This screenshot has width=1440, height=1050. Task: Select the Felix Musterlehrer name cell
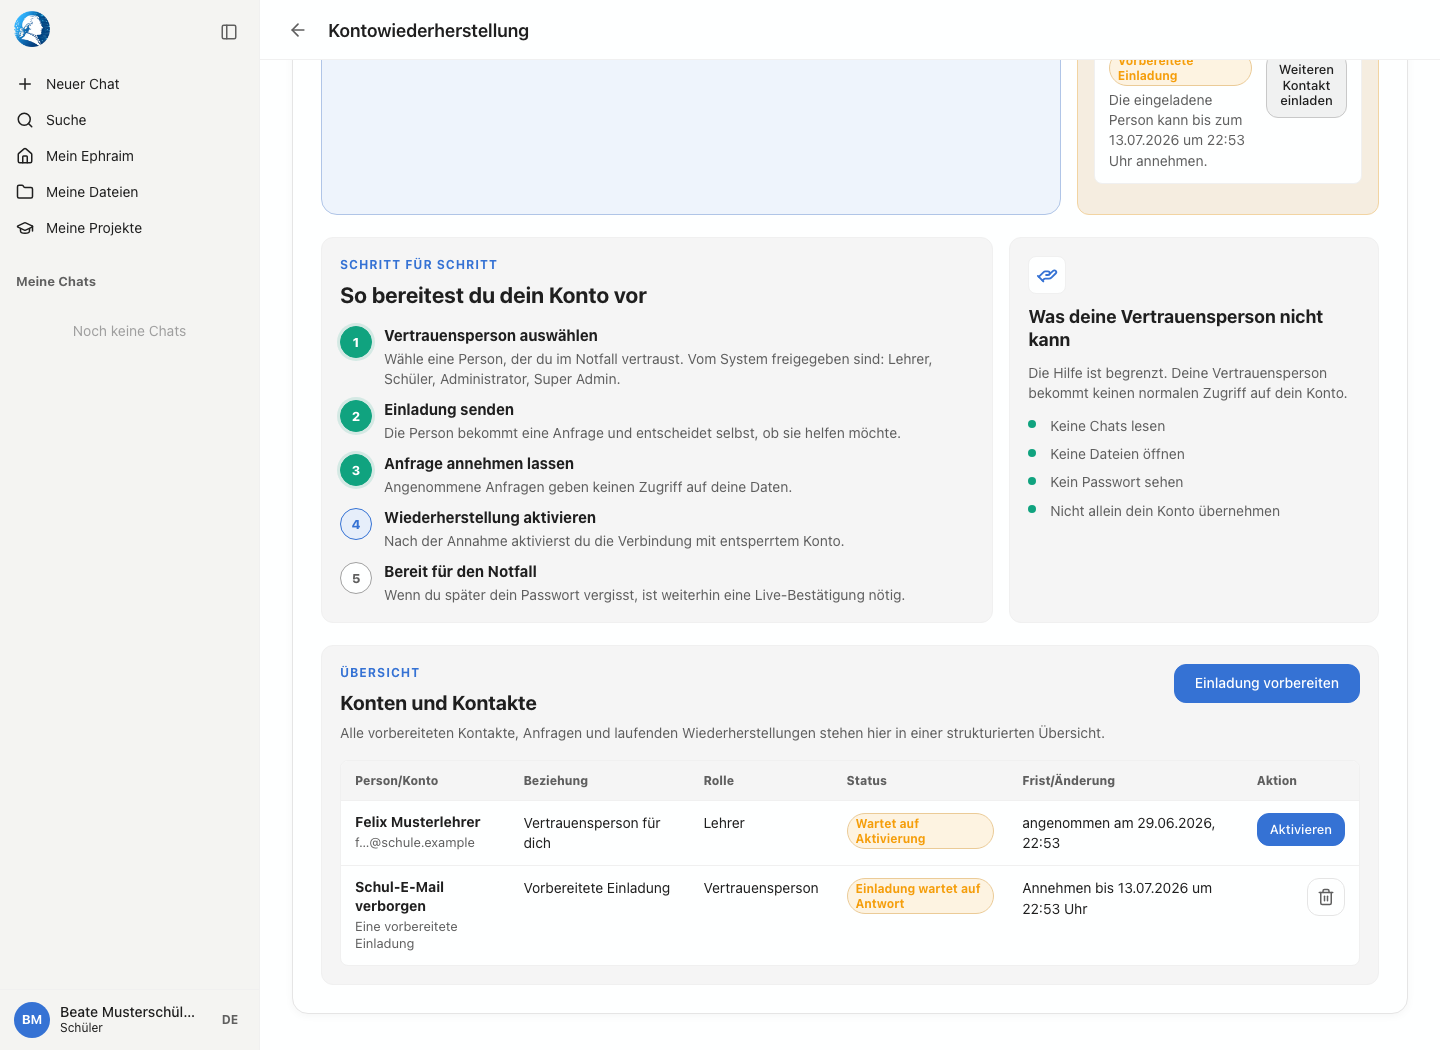(417, 822)
